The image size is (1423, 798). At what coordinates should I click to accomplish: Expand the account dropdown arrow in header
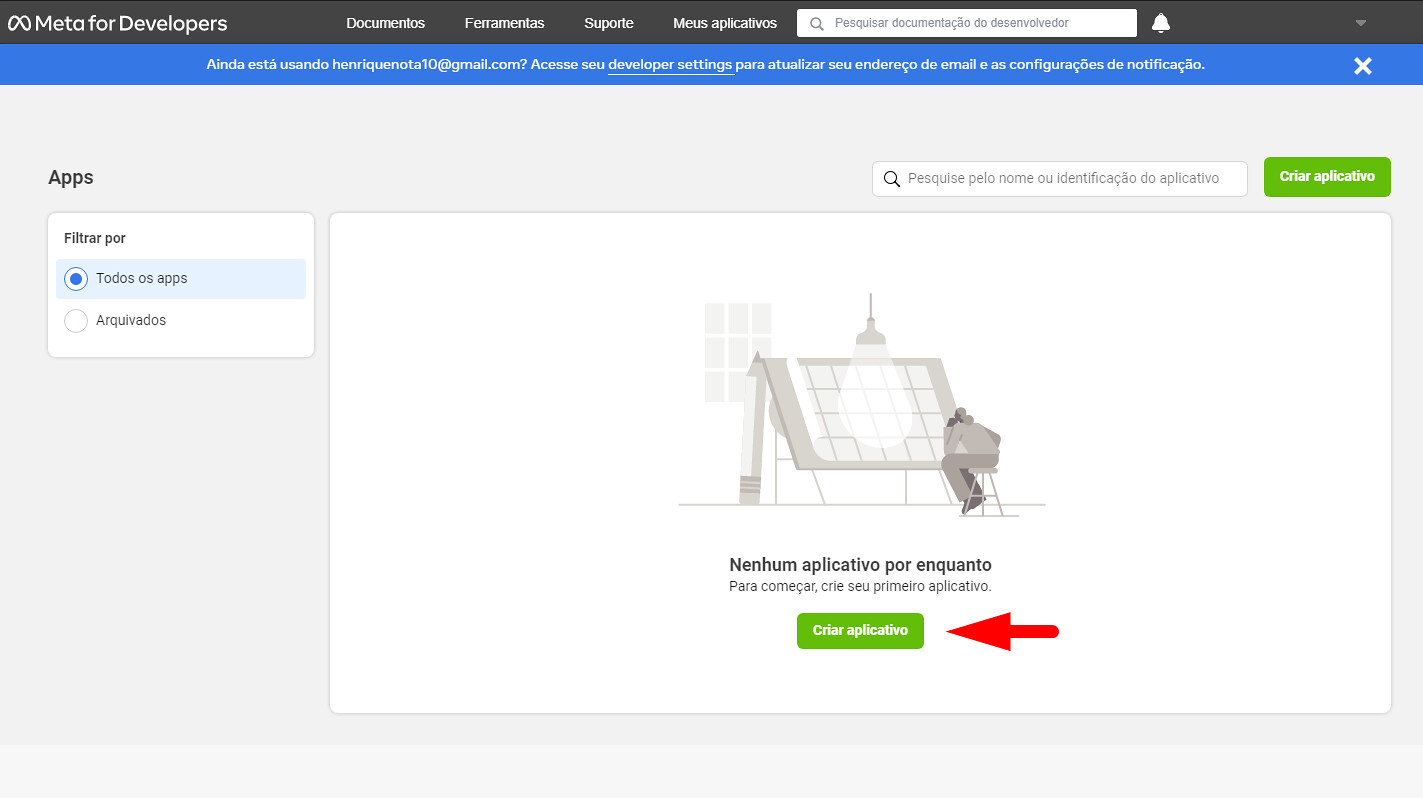[x=1360, y=23]
